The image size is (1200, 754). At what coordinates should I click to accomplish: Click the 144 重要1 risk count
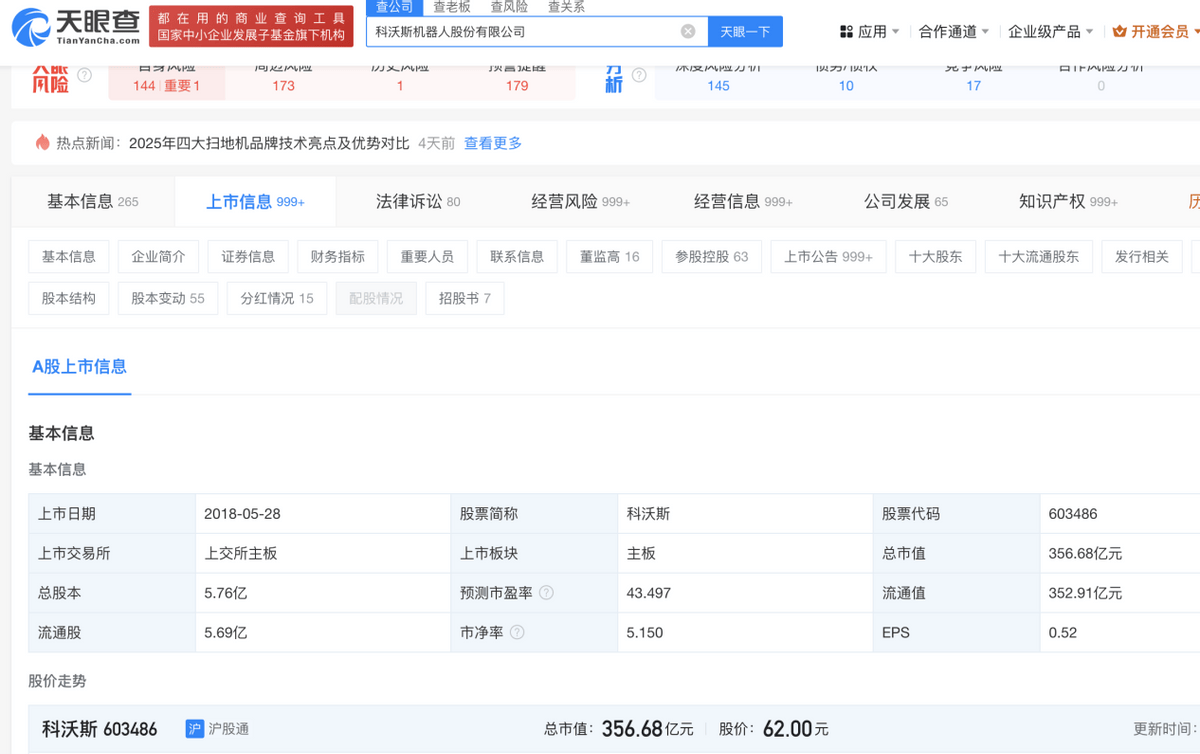coord(166,86)
